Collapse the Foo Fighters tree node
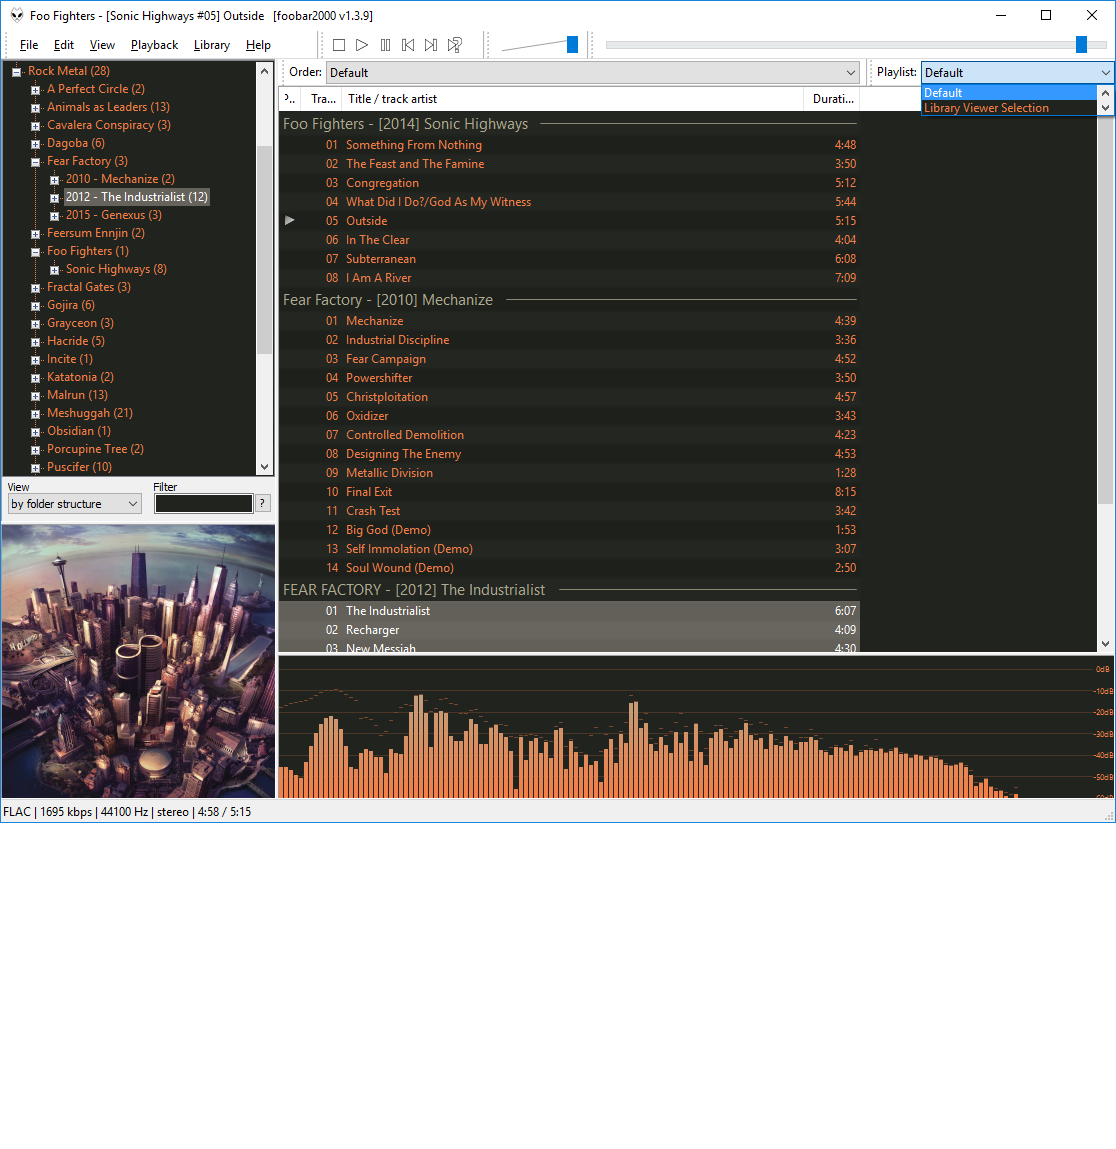This screenshot has width=1116, height=1149. tap(35, 252)
